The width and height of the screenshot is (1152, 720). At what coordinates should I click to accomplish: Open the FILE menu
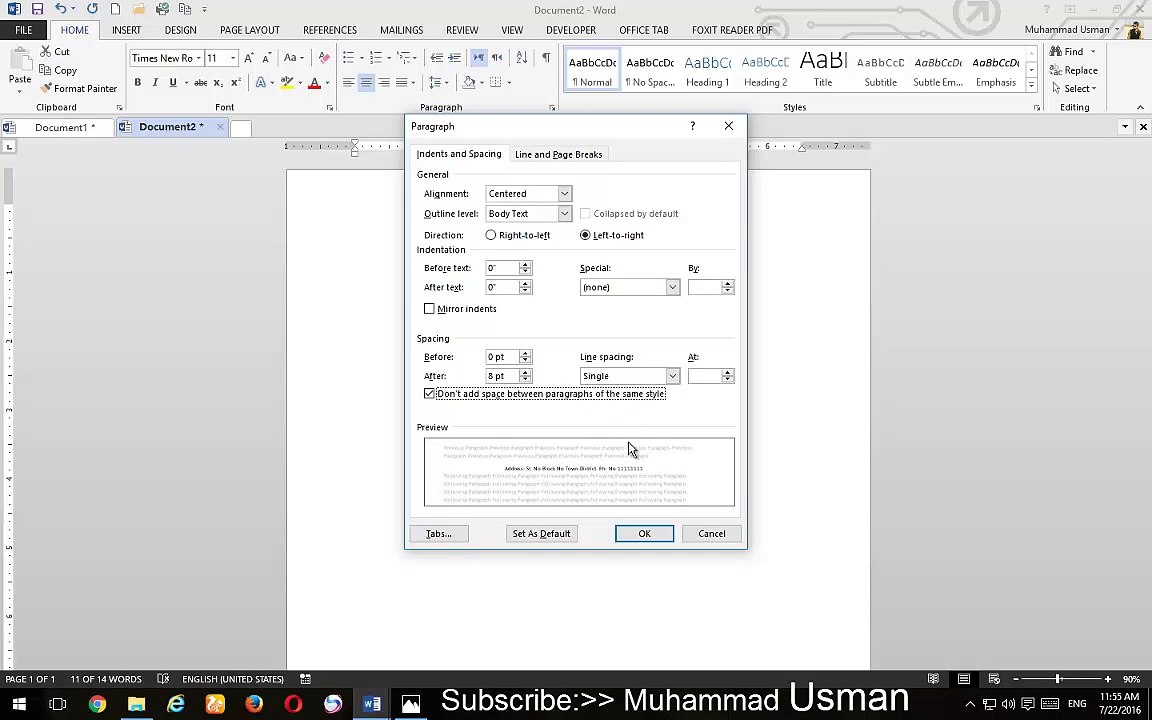coord(24,30)
